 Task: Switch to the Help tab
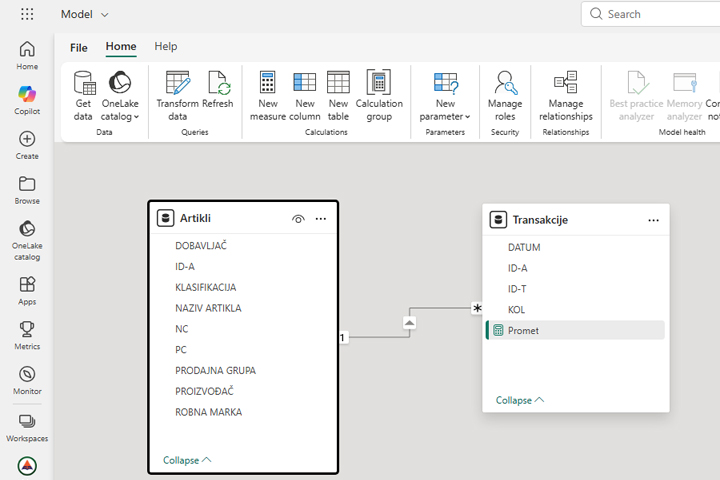pyautogui.click(x=166, y=47)
